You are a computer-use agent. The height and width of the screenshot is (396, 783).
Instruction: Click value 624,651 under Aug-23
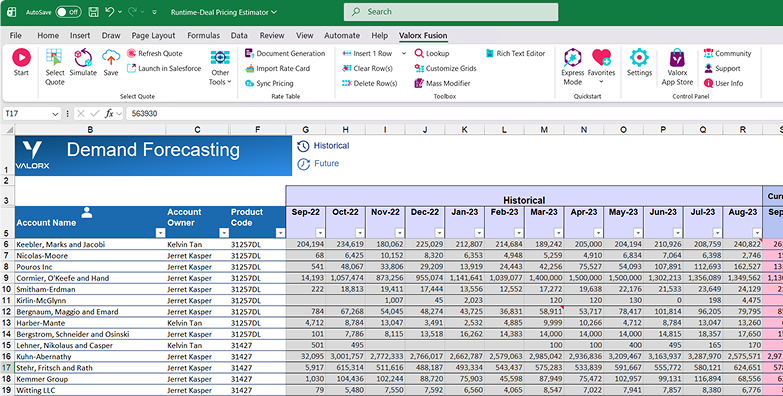click(x=743, y=368)
